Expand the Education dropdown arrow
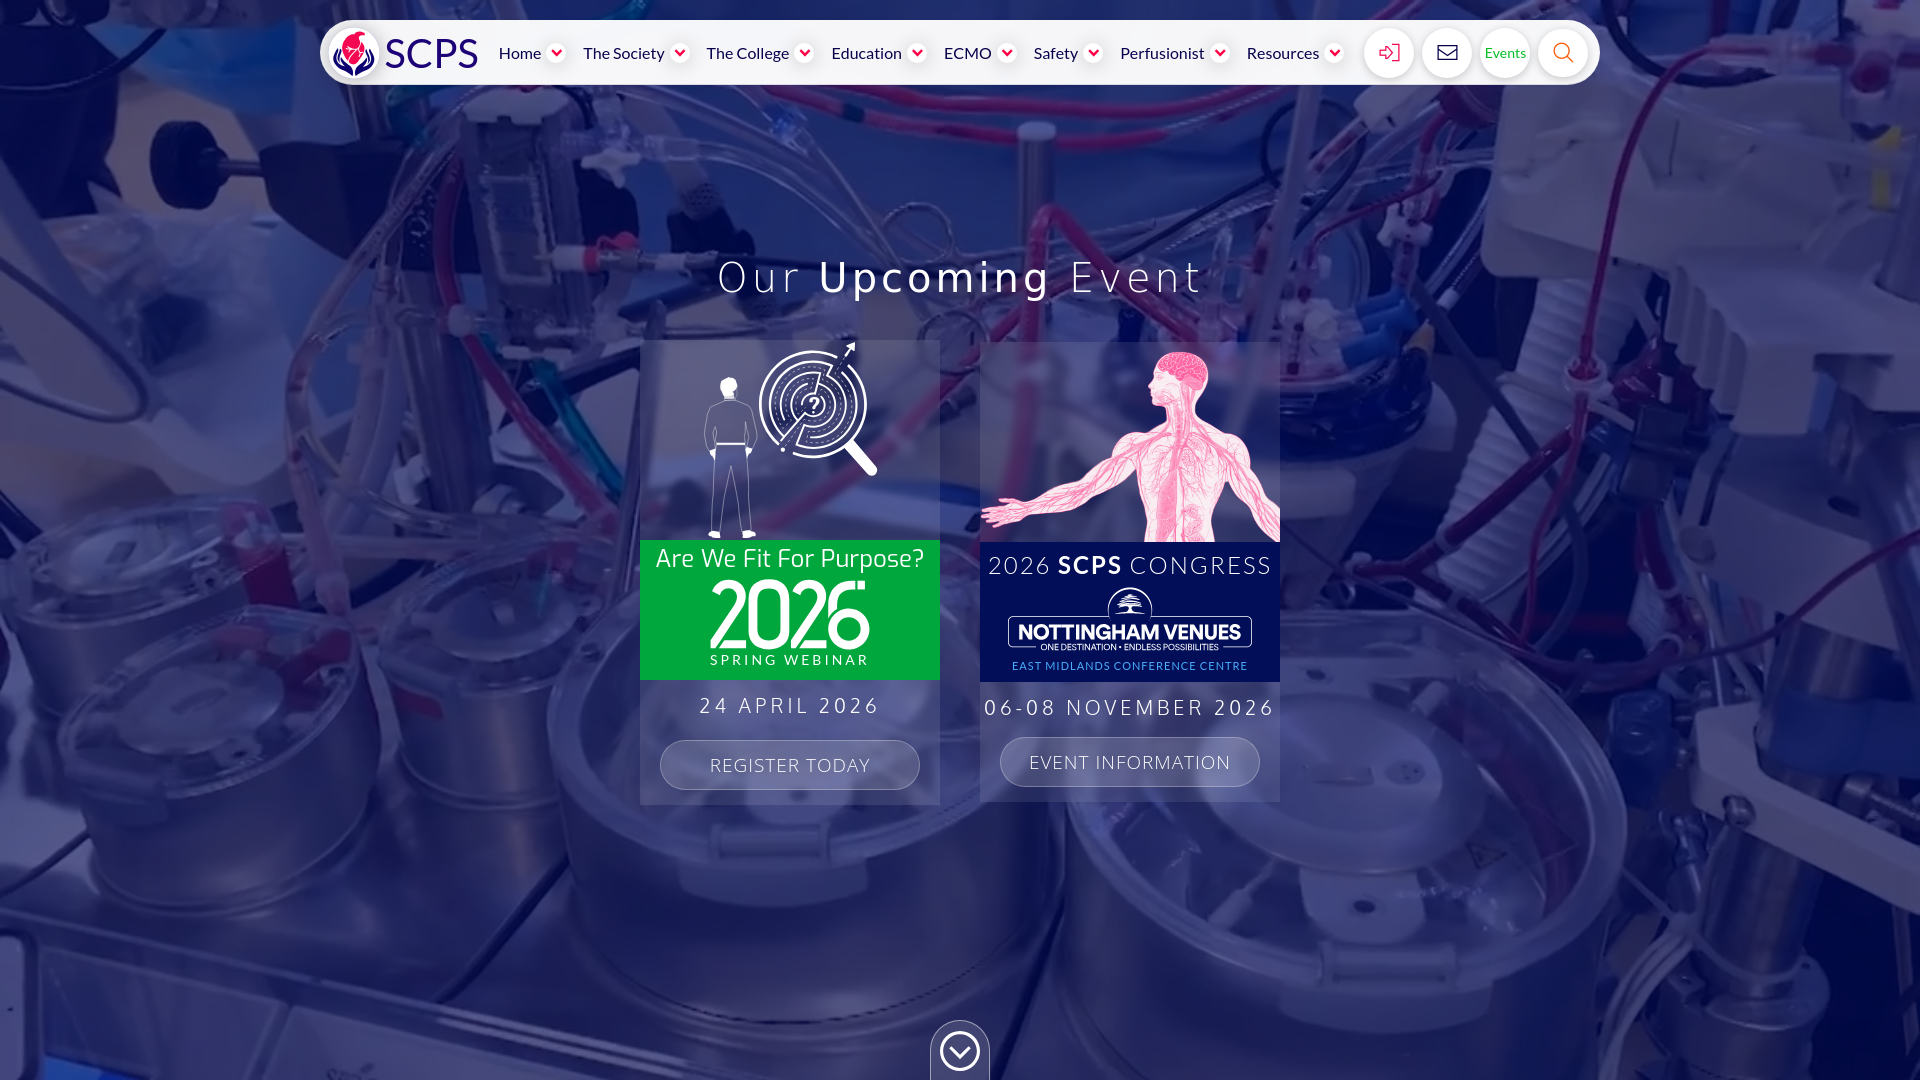This screenshot has height=1080, width=1920. coord(917,53)
